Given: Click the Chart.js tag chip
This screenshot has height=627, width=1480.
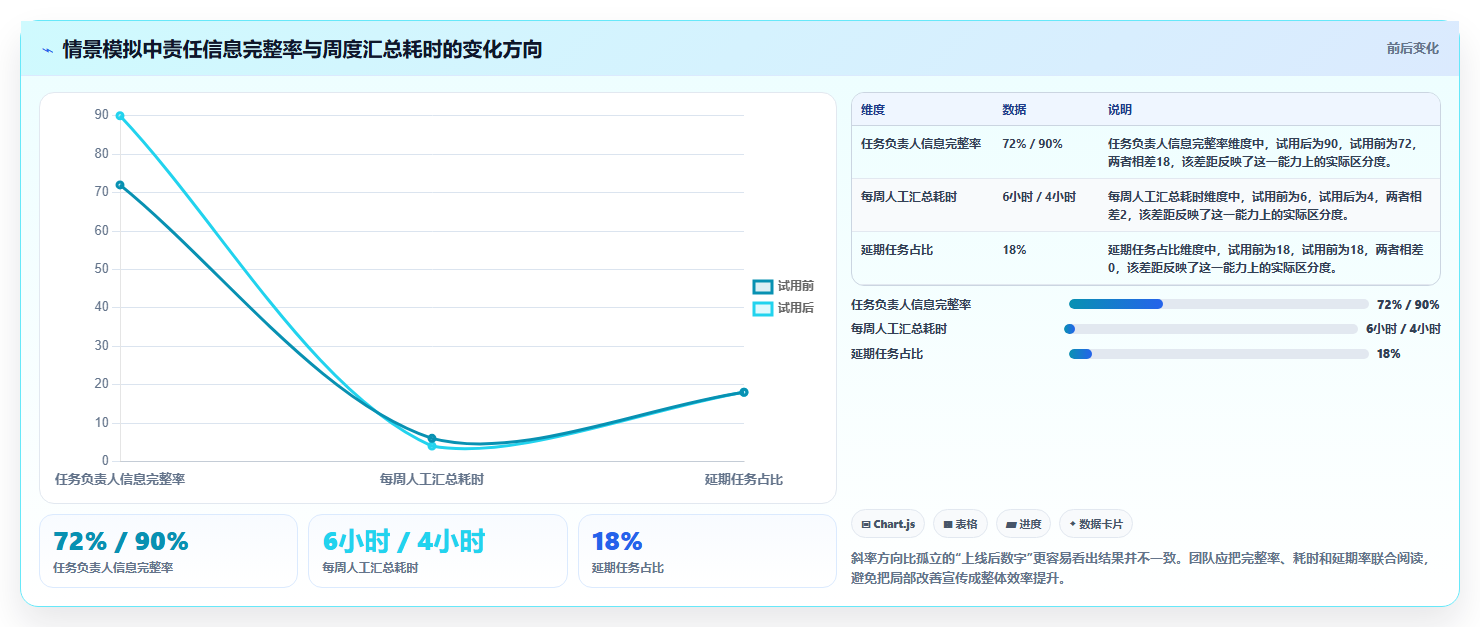Looking at the screenshot, I should pyautogui.click(x=888, y=524).
